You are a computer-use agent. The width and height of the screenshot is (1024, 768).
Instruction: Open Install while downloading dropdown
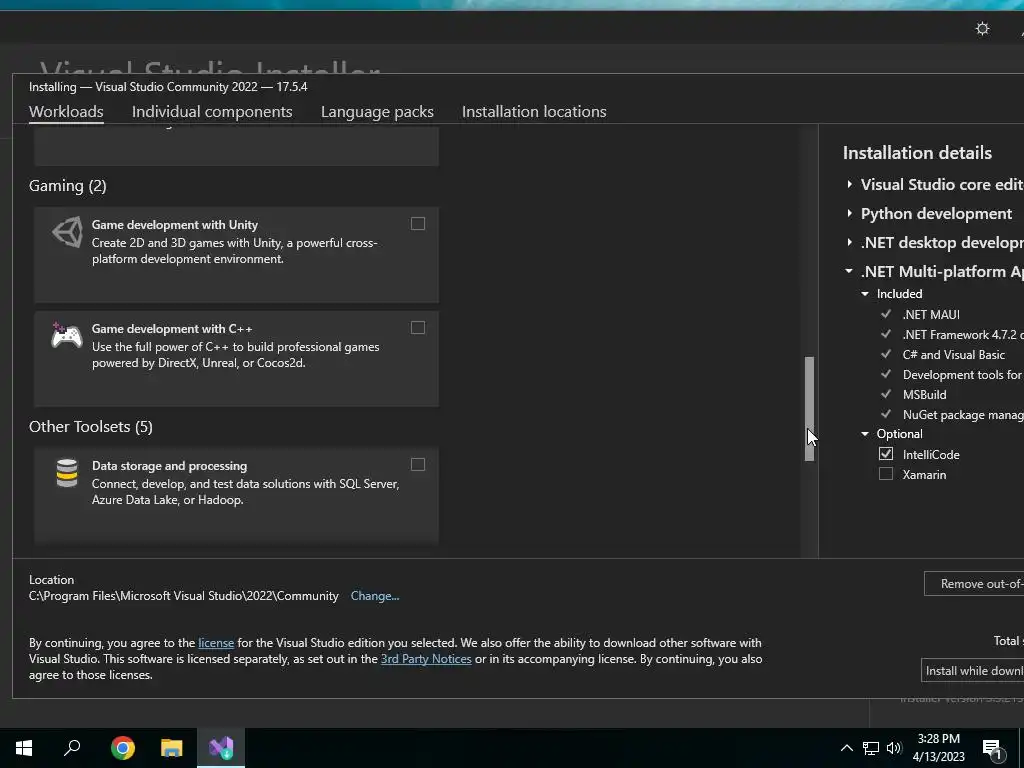[972, 671]
